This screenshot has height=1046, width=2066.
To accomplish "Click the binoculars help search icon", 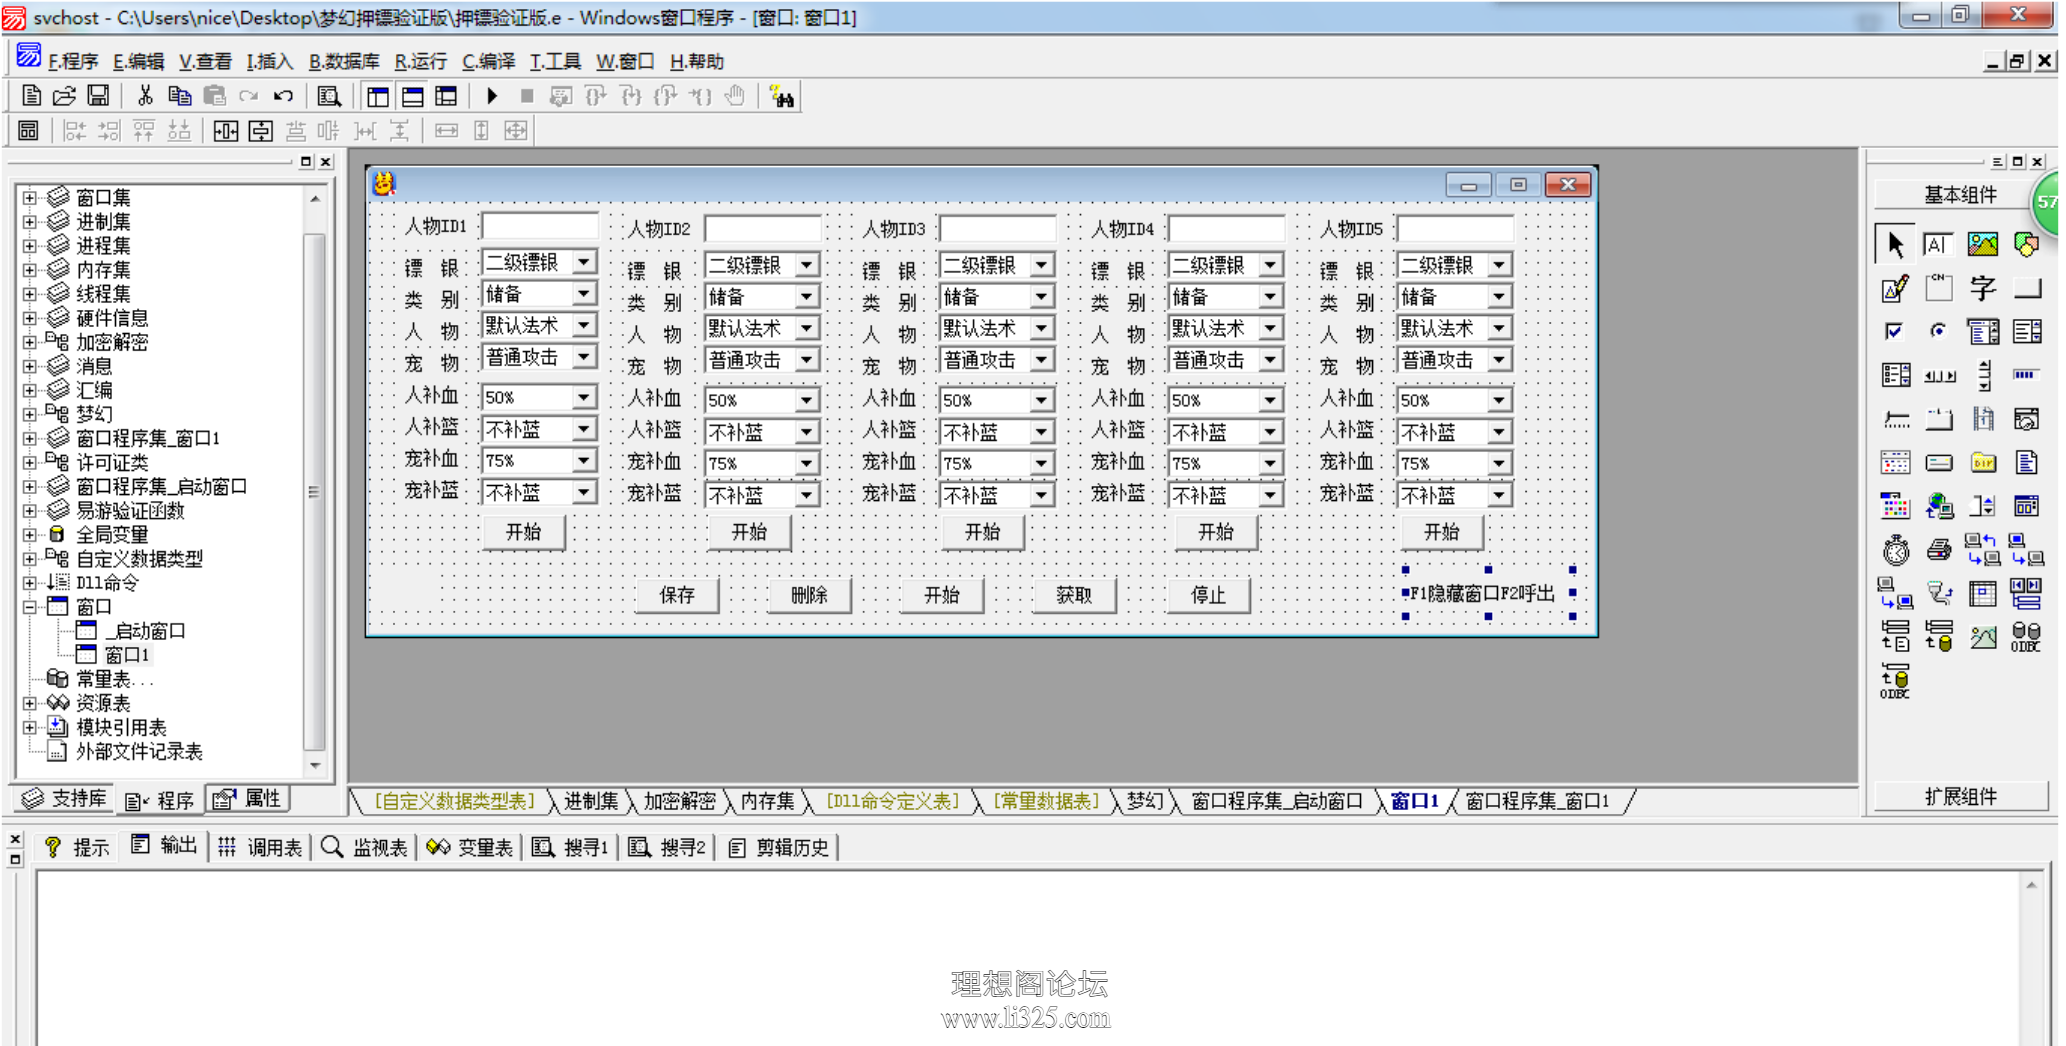I will 782,96.
